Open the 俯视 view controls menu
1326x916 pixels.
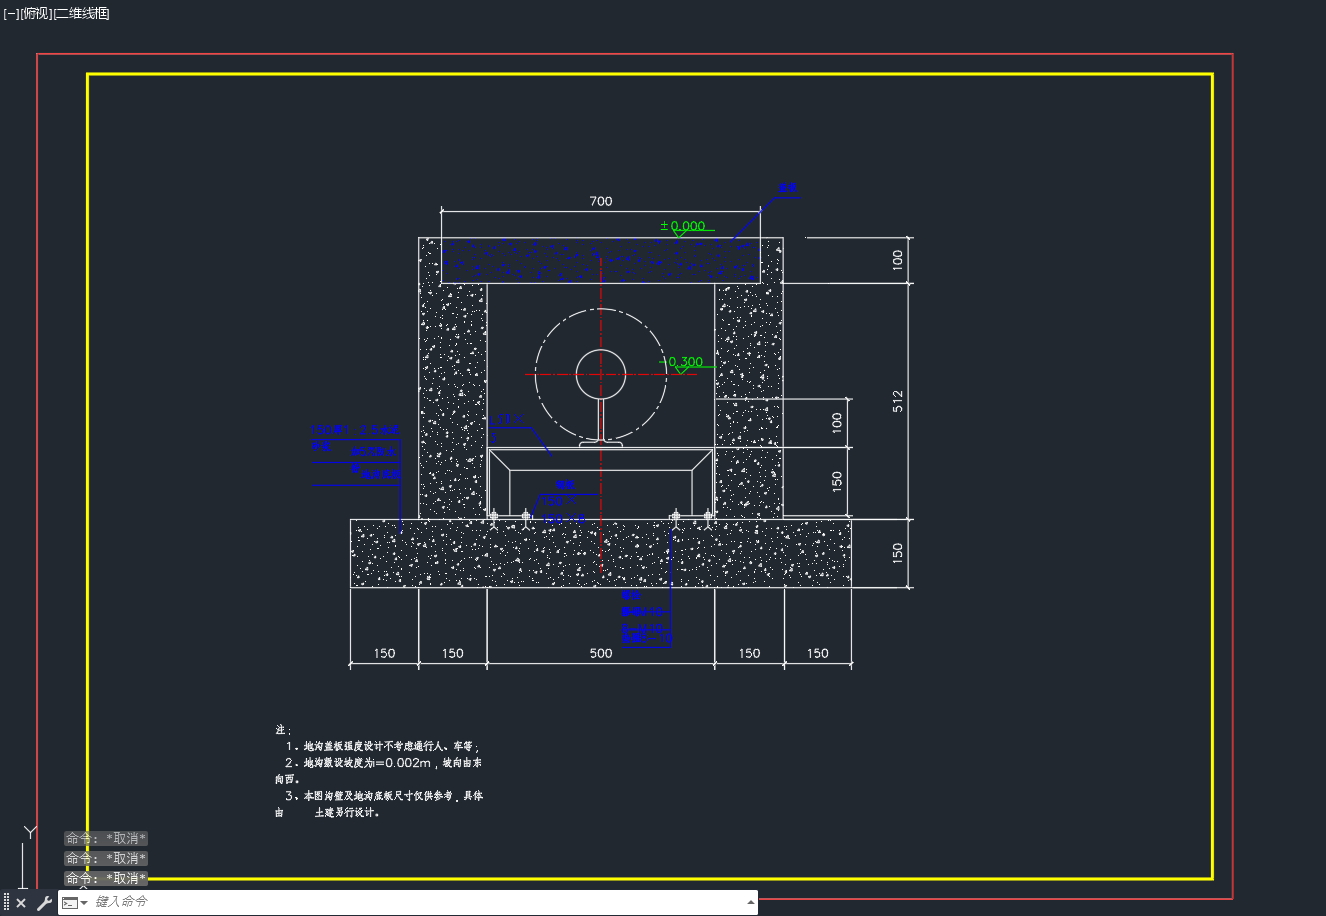click(36, 13)
